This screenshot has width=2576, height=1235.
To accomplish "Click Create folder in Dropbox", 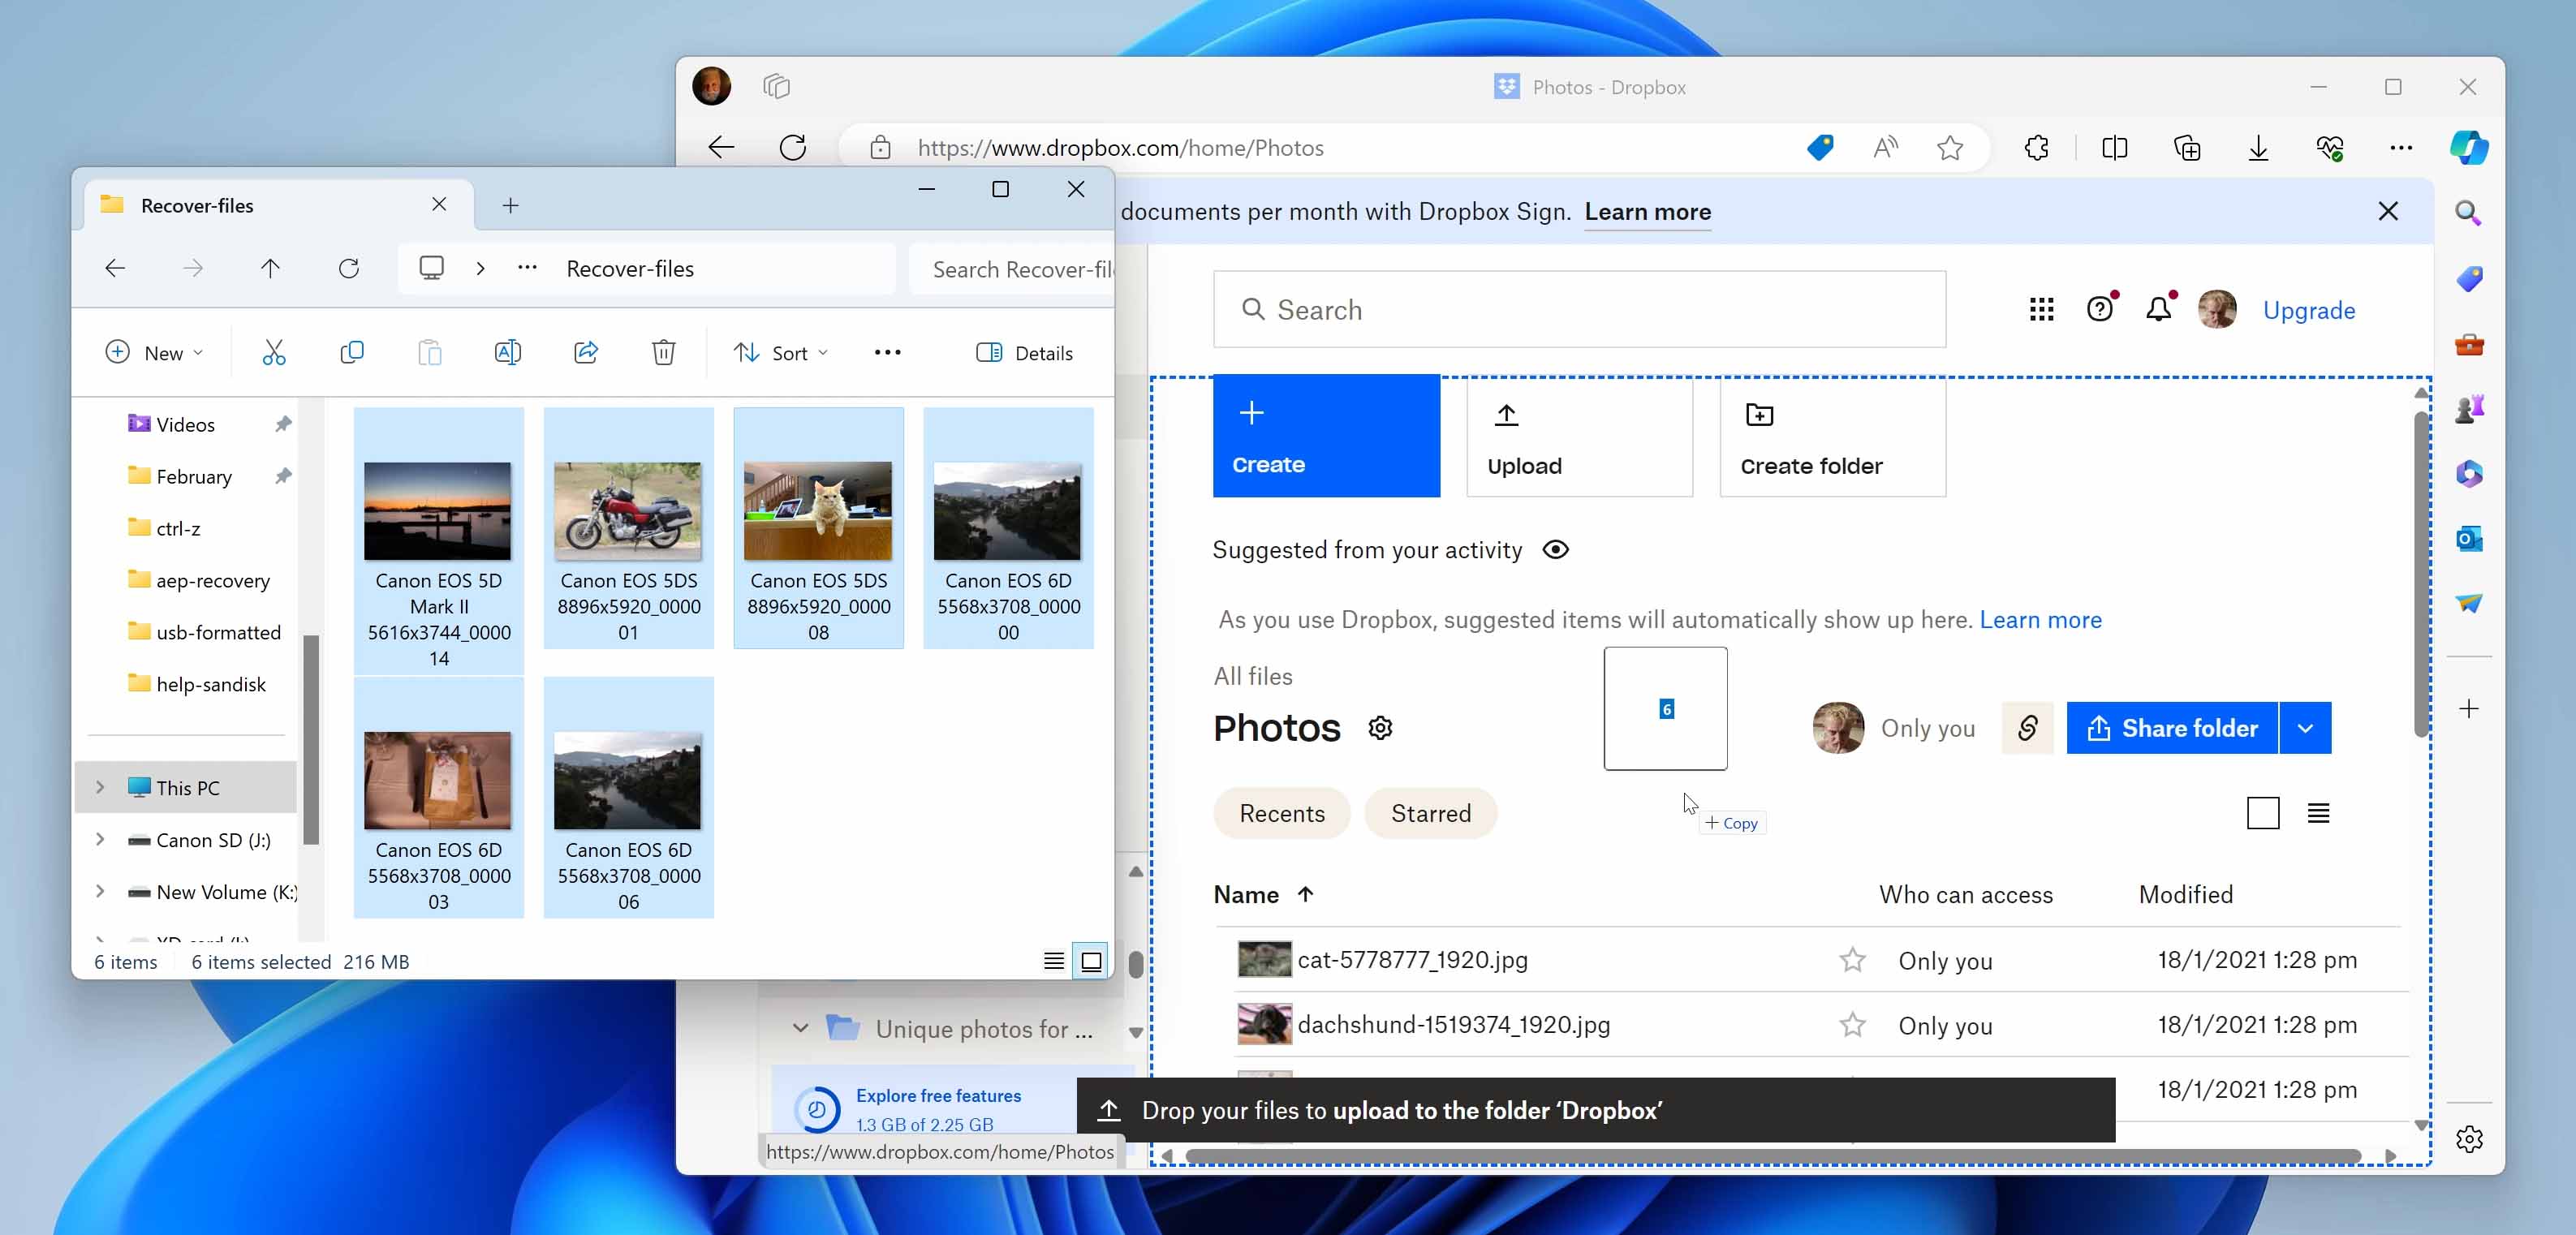I will (1832, 436).
